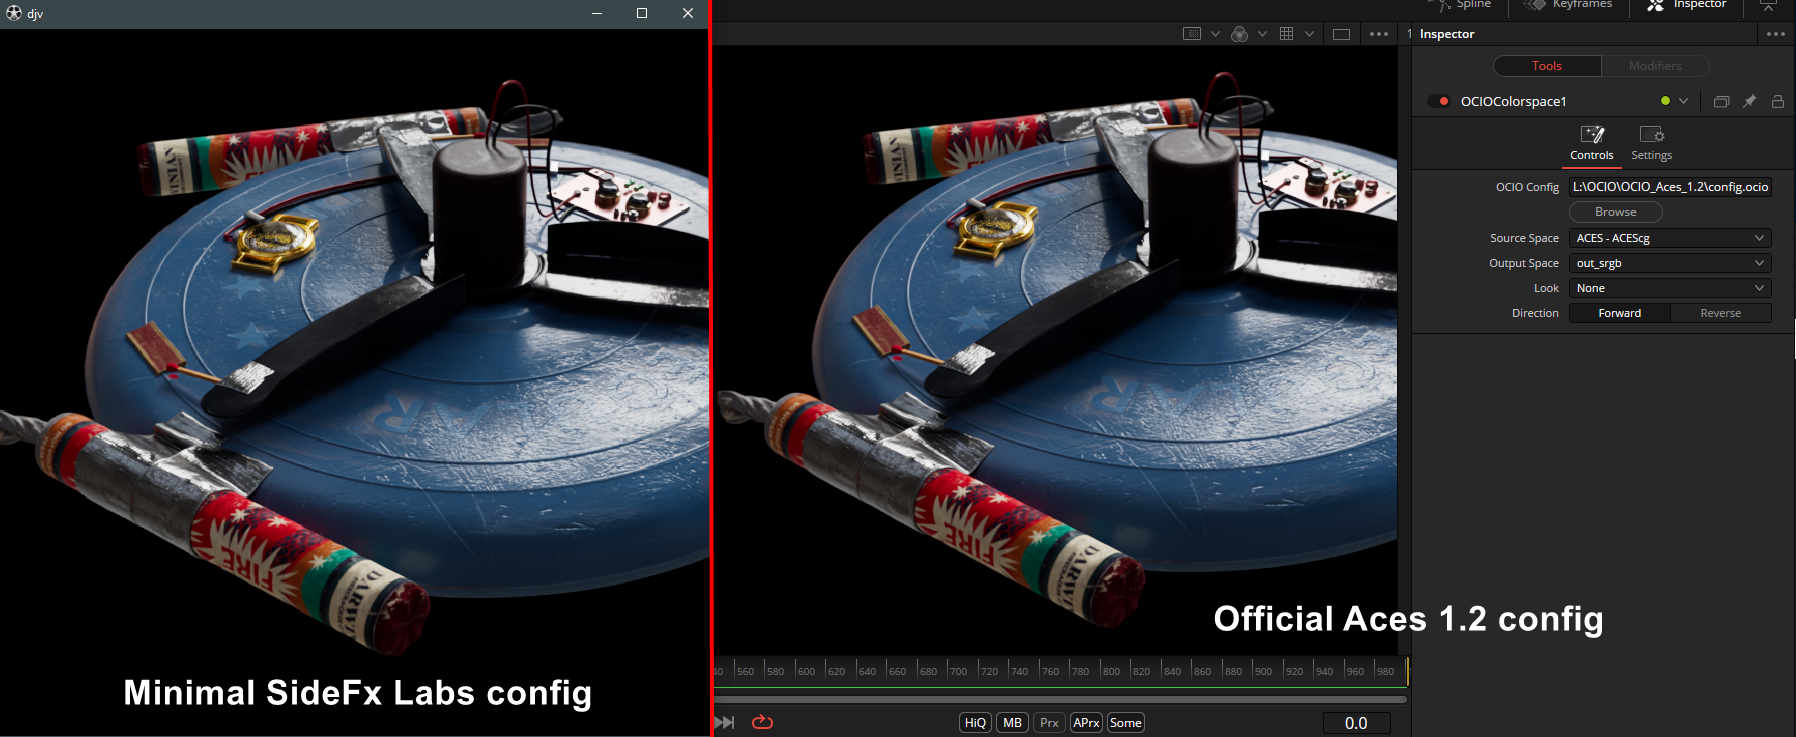
Task: Expand the grid guides dropdown arrow
Action: 1309,34
